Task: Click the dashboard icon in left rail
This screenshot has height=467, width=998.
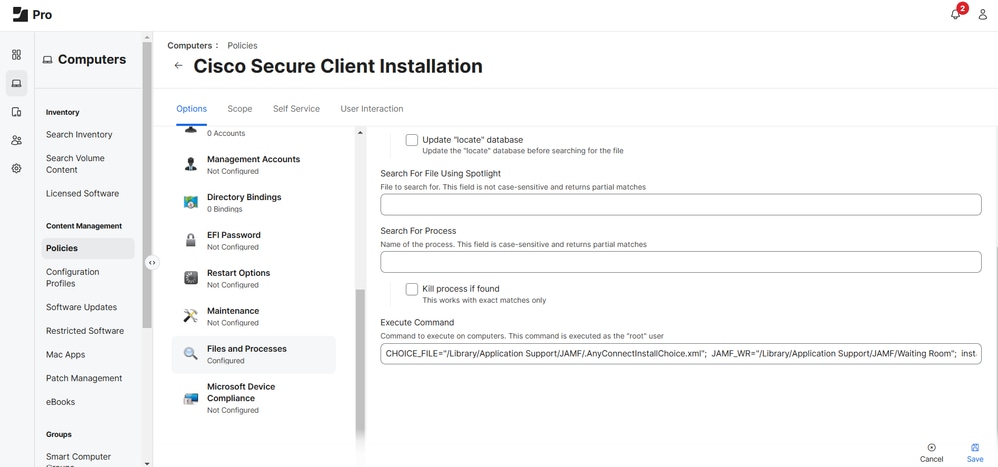Action: click(x=16, y=55)
